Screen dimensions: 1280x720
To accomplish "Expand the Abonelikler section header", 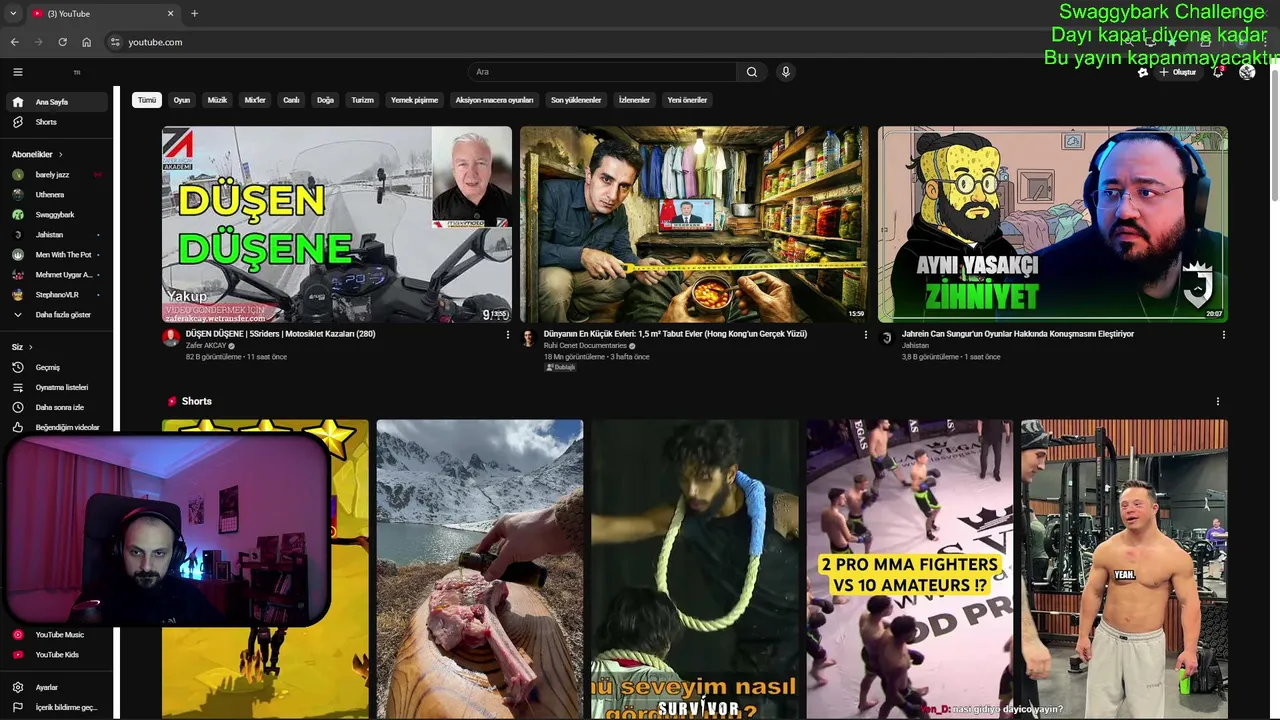I will (x=37, y=154).
